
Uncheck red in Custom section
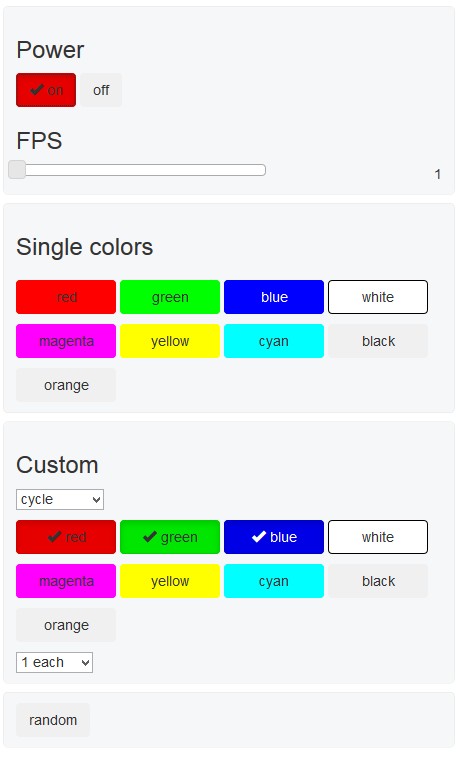pyautogui.click(x=66, y=537)
